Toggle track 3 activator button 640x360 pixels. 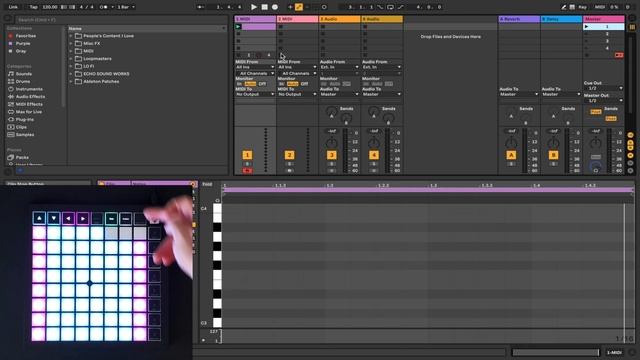click(331, 155)
